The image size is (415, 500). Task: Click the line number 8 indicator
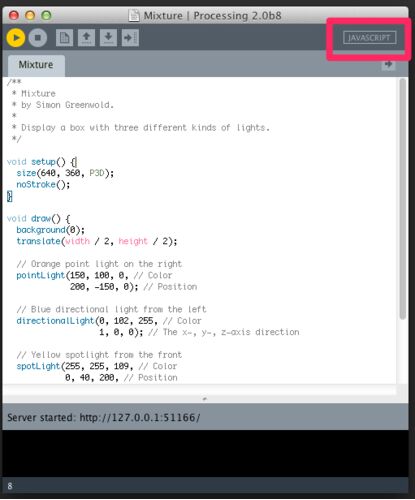click(10, 486)
